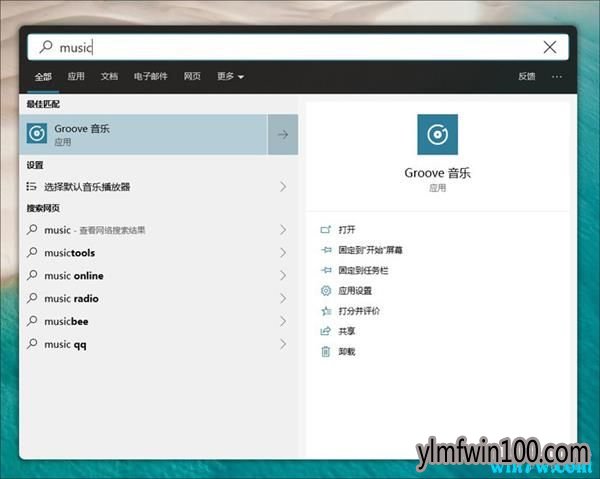
Task: Switch to the 应用 tab
Action: click(x=76, y=76)
